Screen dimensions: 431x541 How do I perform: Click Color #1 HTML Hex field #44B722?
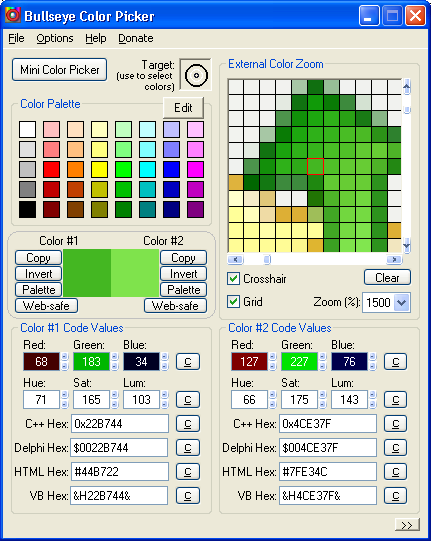click(120, 472)
